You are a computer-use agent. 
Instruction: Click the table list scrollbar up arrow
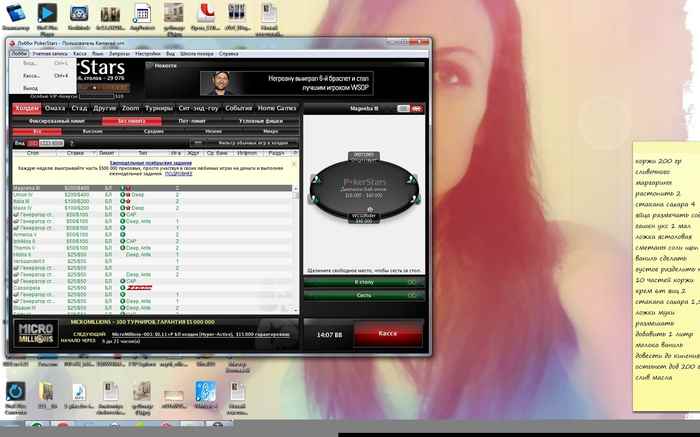click(295, 189)
